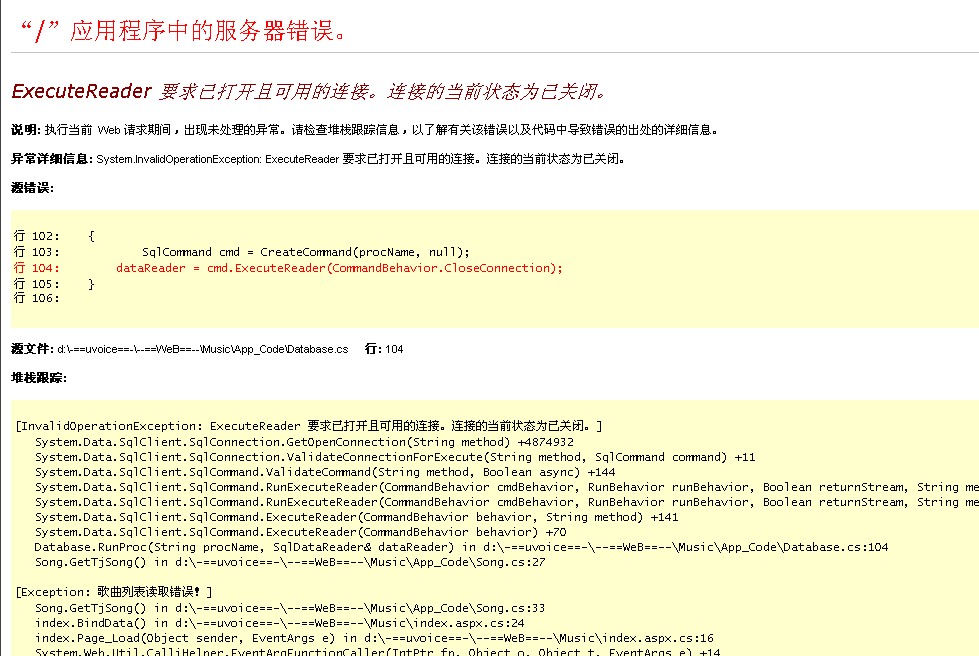This screenshot has width=979, height=656.
Task: Click trace line "Song.GetTjSong()" ending Song.cs:27
Action: point(290,562)
